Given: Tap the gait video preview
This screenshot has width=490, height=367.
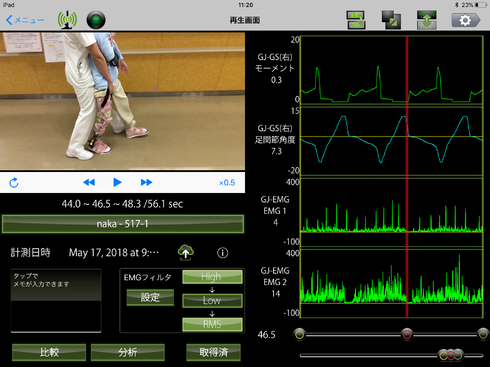Looking at the screenshot, I should point(122,101).
